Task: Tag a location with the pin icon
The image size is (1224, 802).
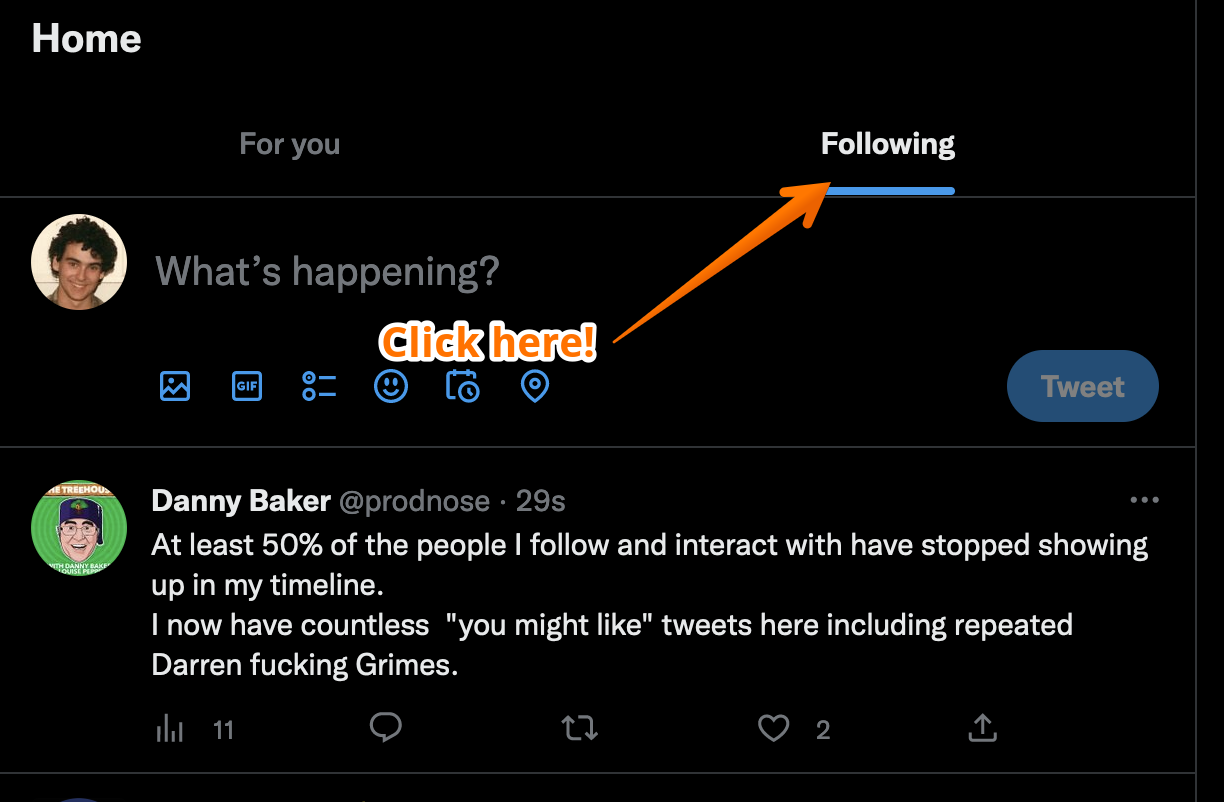Action: [x=535, y=386]
